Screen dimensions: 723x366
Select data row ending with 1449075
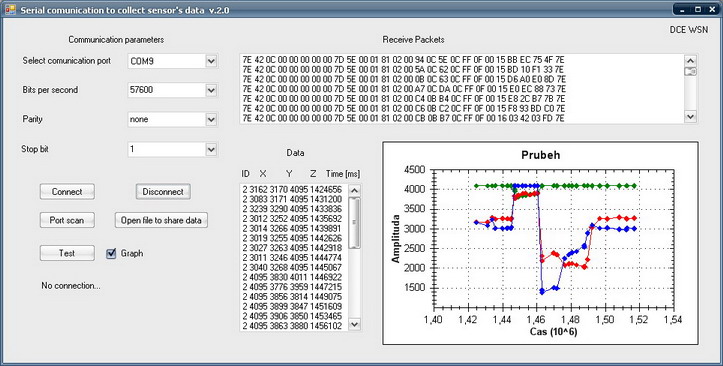[x=292, y=296]
